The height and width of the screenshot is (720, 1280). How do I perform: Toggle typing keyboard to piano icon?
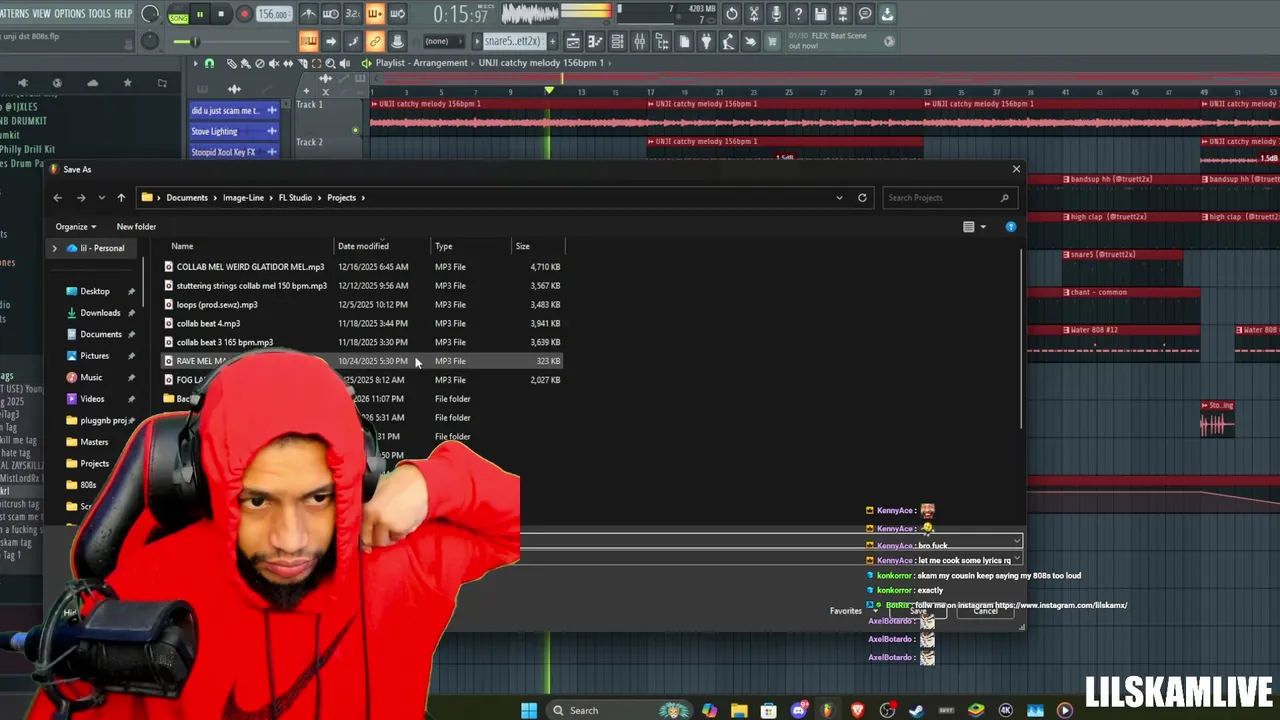309,41
